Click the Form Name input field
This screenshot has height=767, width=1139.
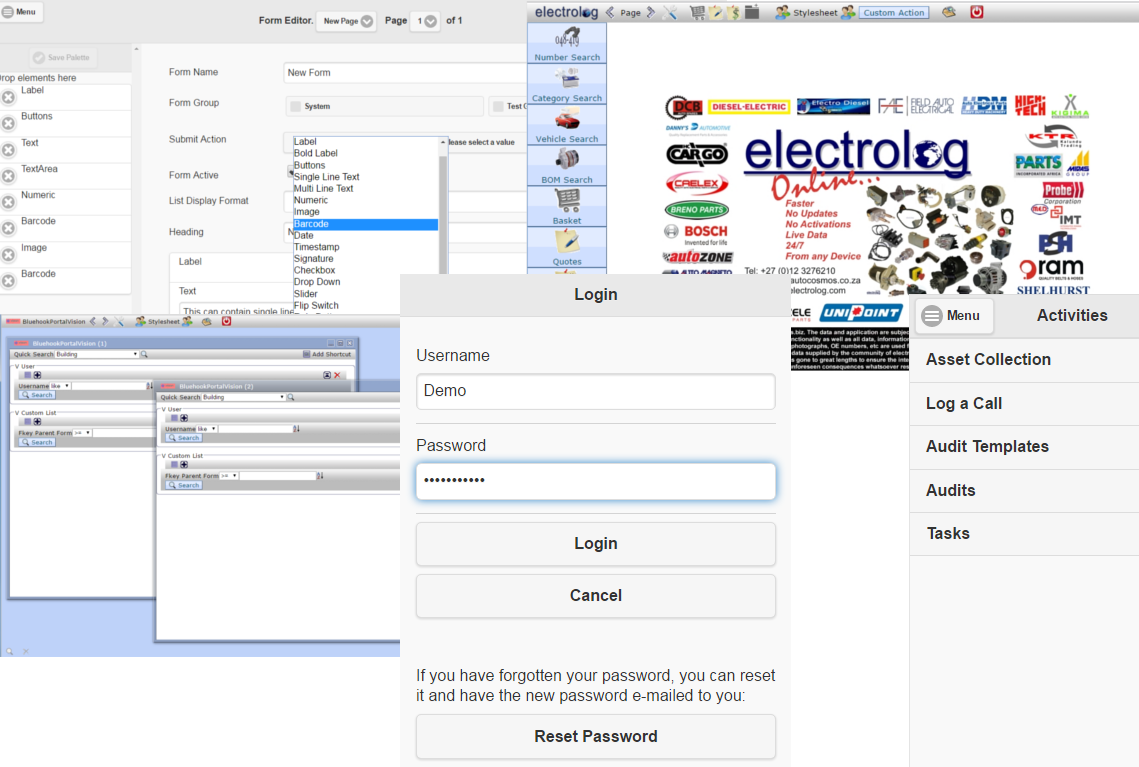[x=405, y=73]
